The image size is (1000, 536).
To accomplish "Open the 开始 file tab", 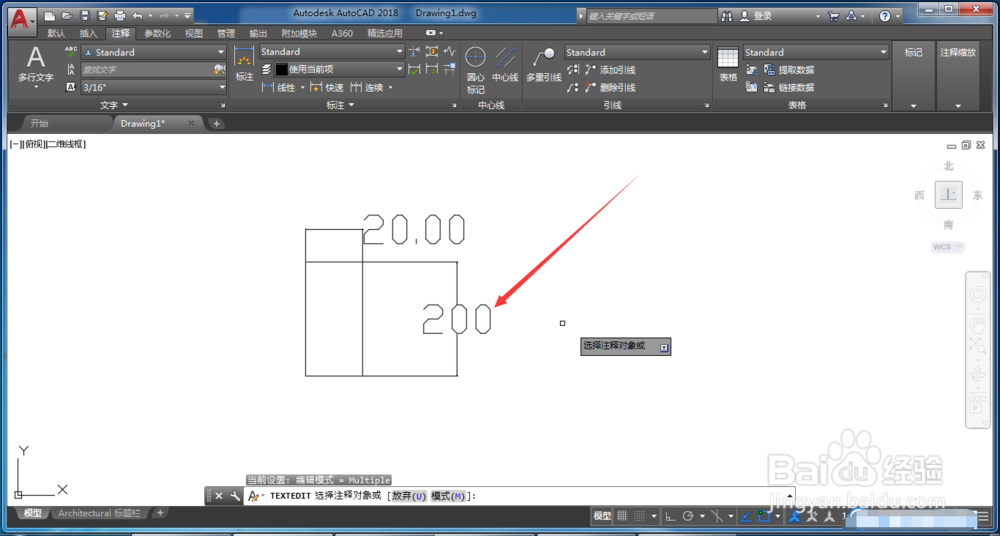I will point(40,123).
